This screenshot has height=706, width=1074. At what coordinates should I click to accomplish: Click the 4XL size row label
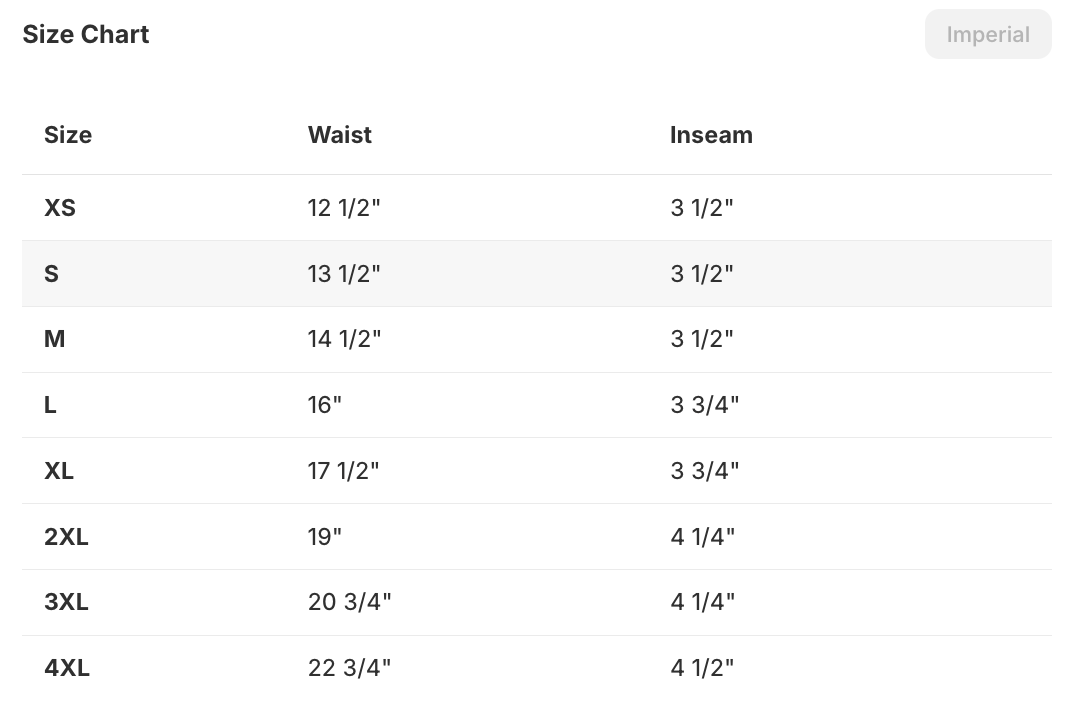[67, 668]
